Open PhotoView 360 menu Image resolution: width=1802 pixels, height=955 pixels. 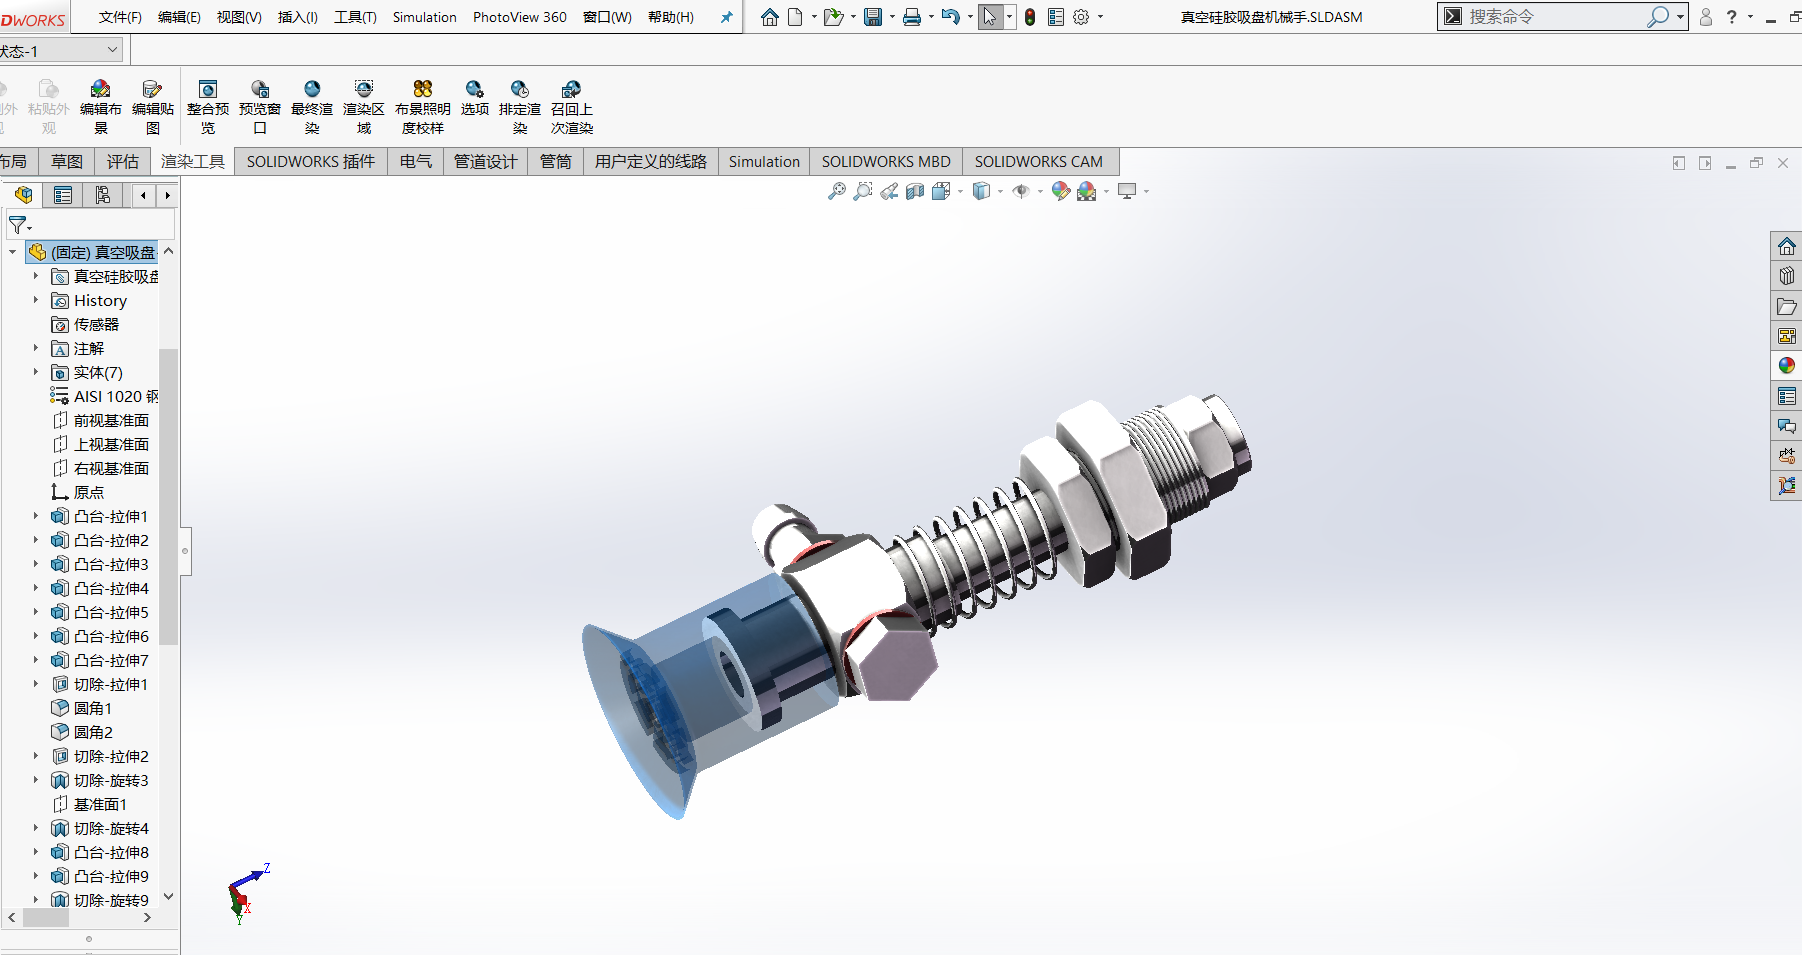[519, 17]
